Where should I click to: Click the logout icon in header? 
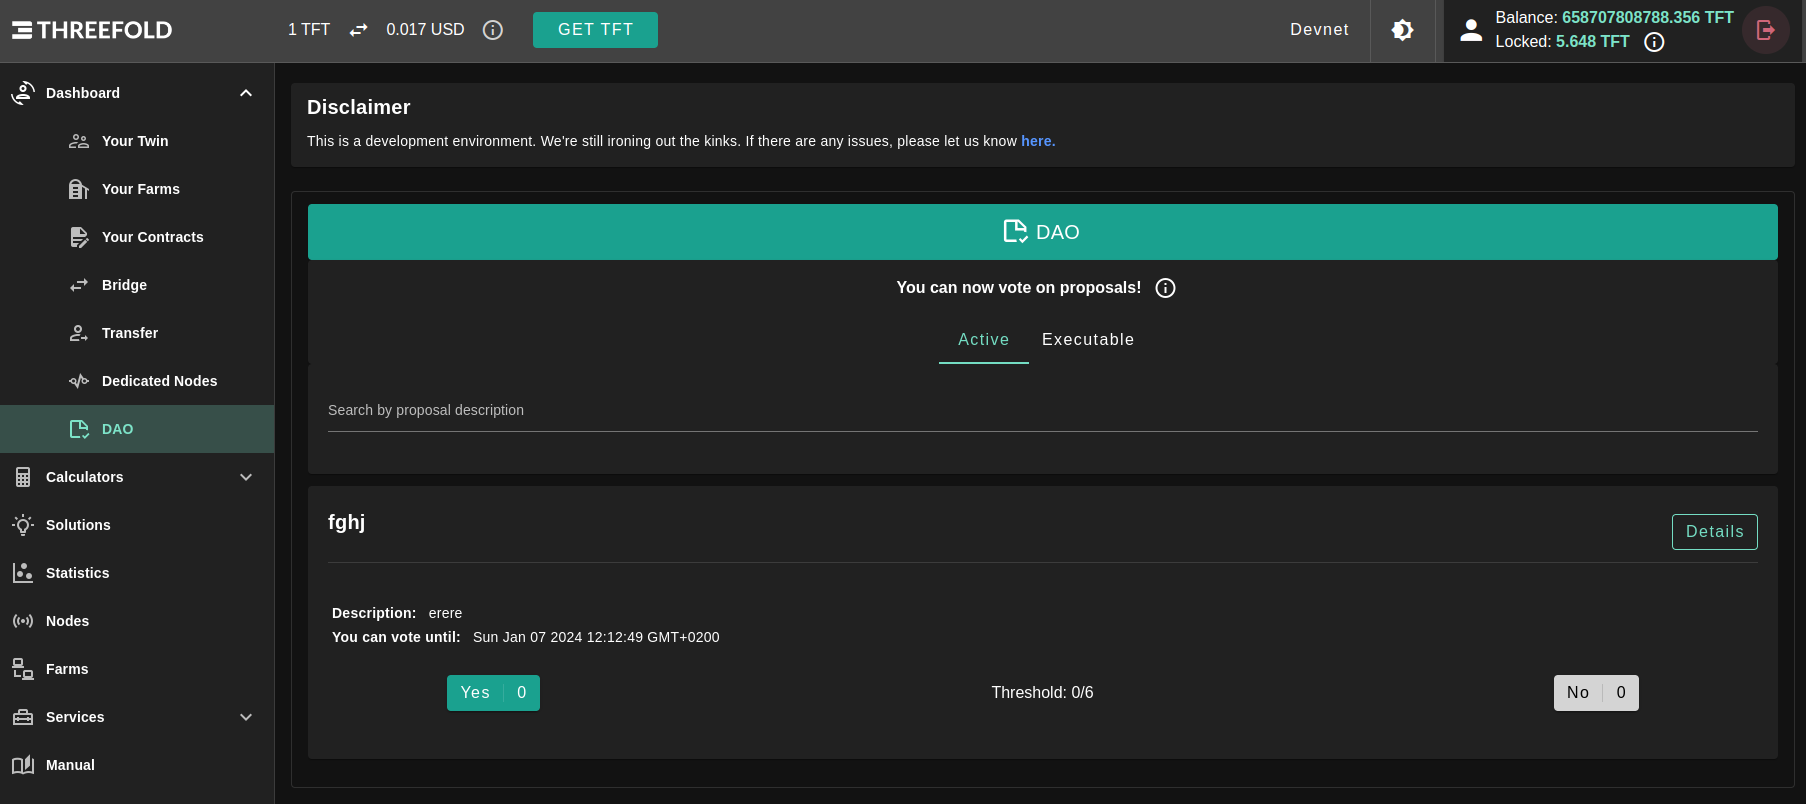point(1765,30)
